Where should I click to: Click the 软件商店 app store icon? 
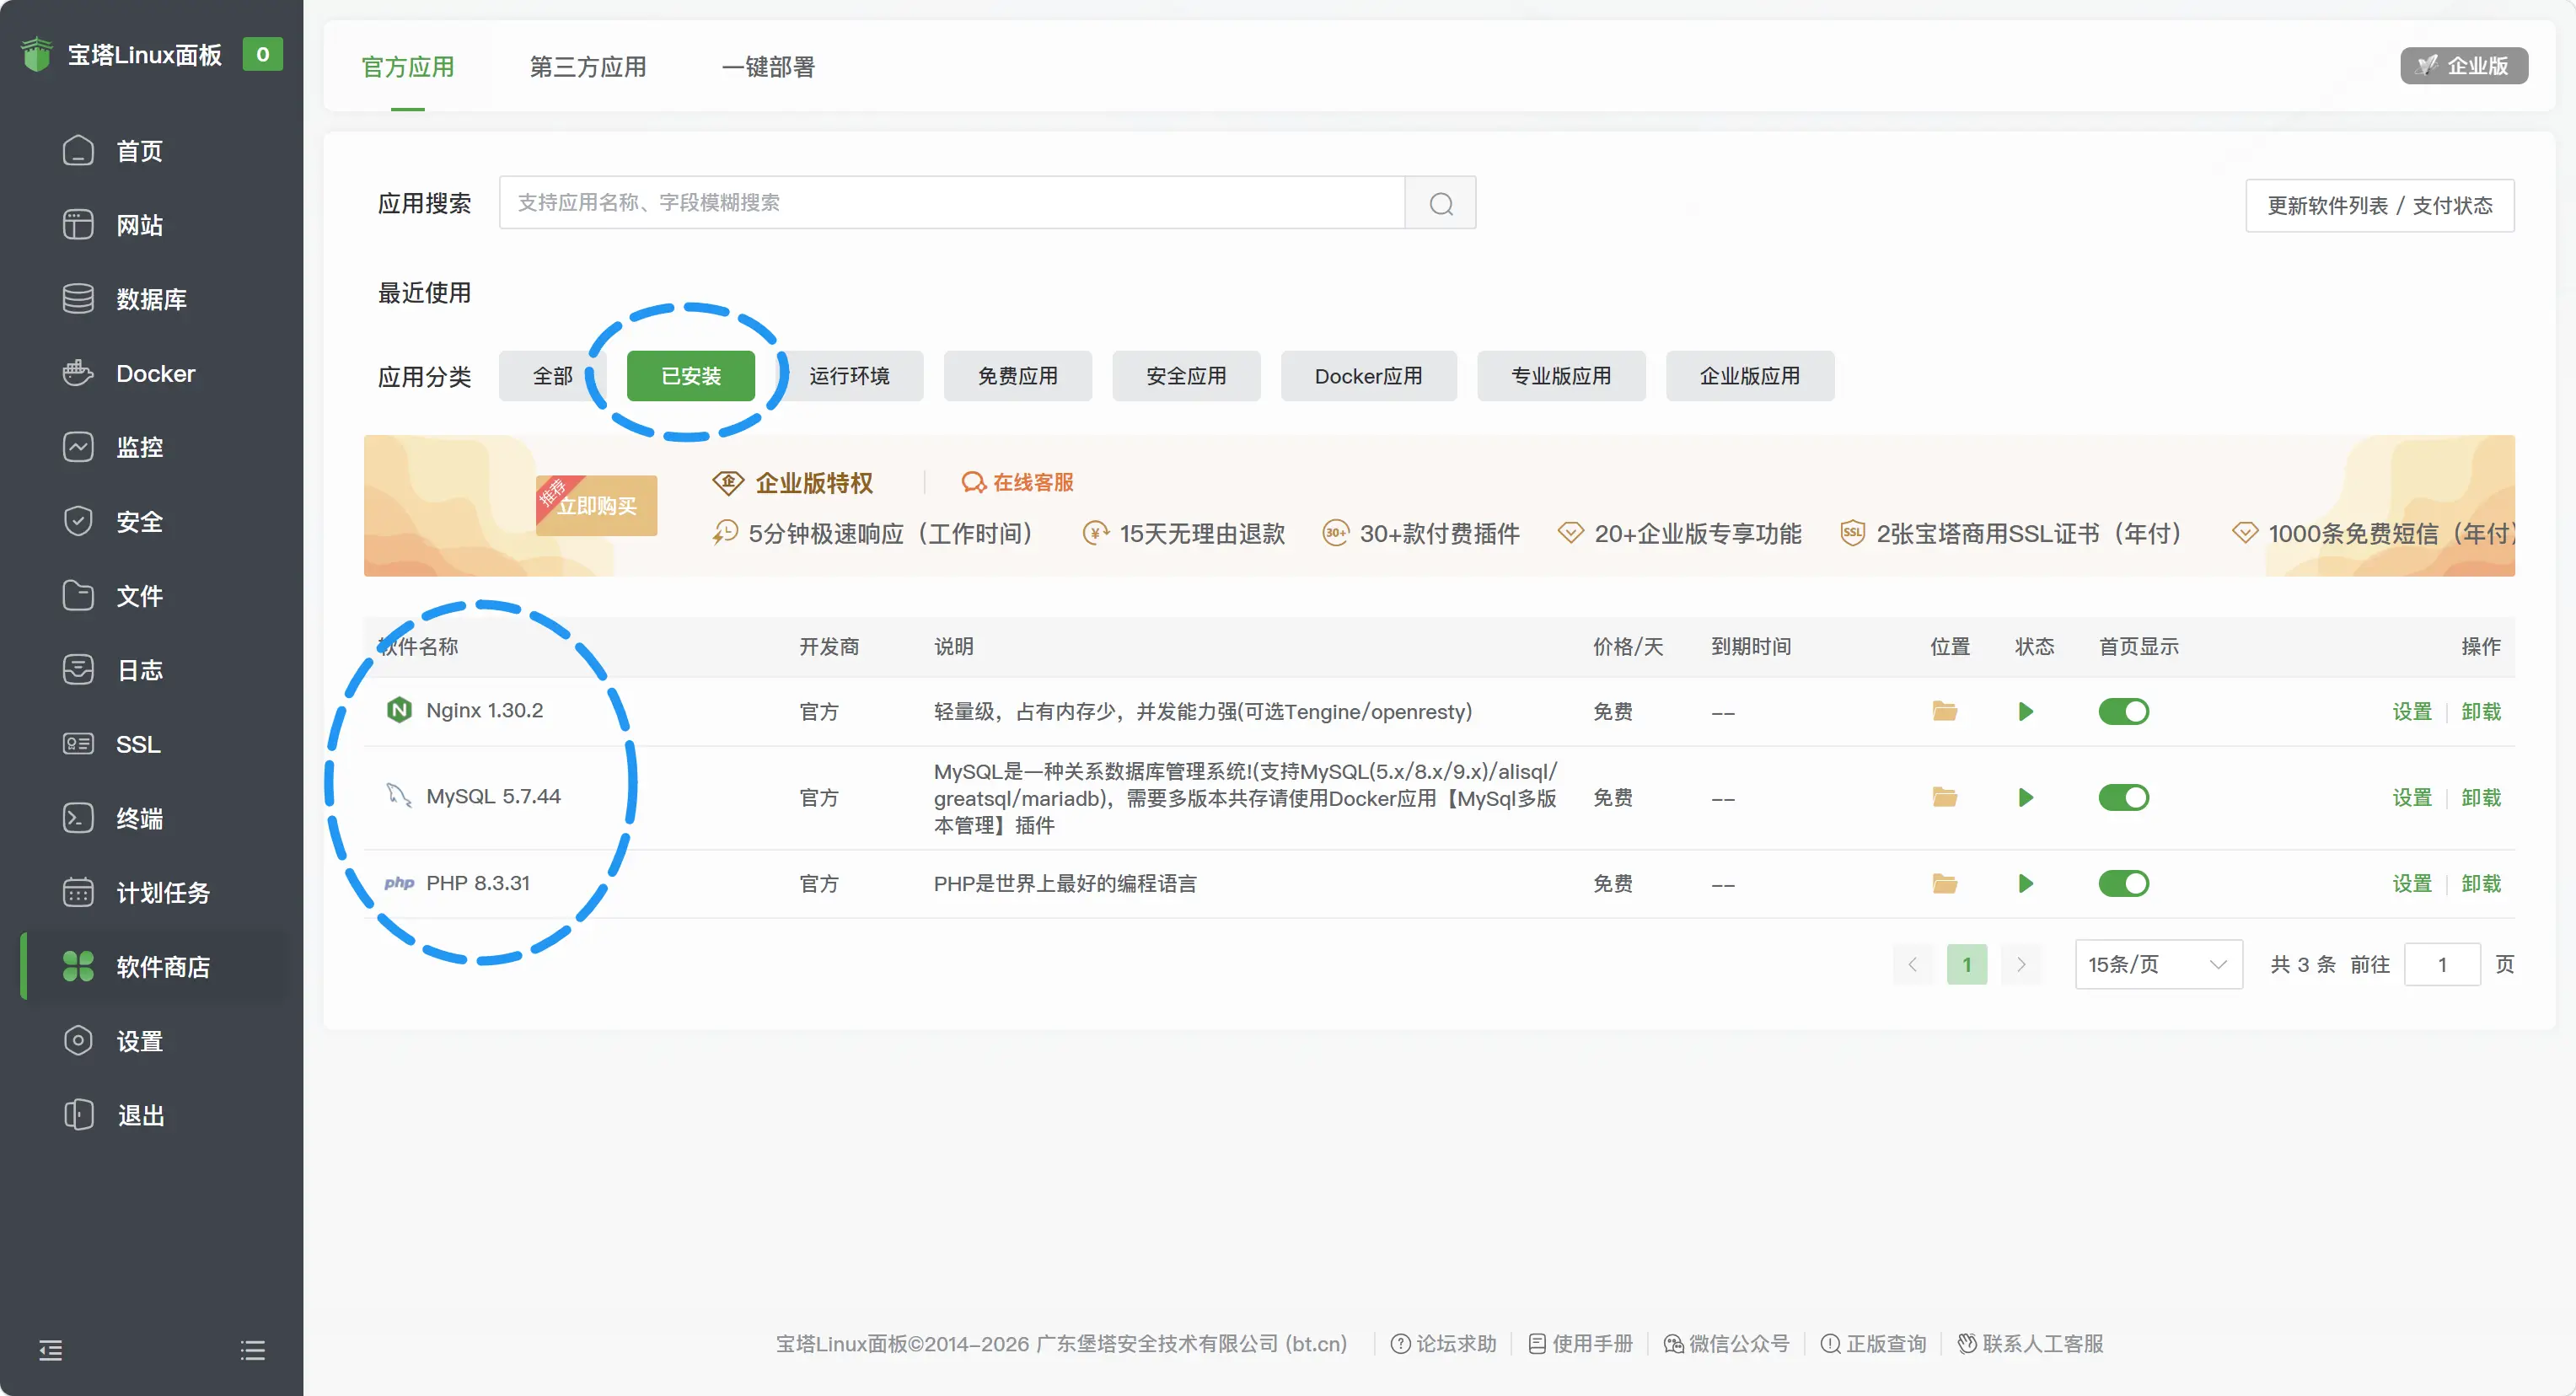point(78,966)
